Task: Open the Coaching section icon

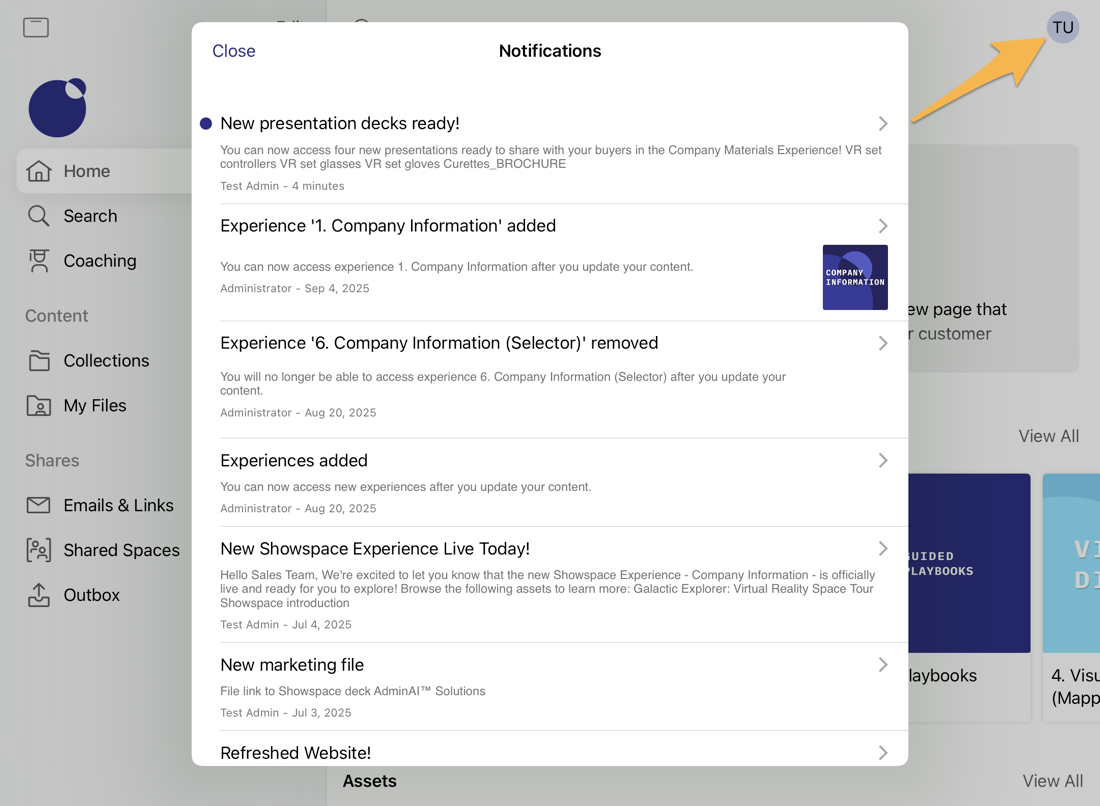Action: pyautogui.click(x=37, y=260)
